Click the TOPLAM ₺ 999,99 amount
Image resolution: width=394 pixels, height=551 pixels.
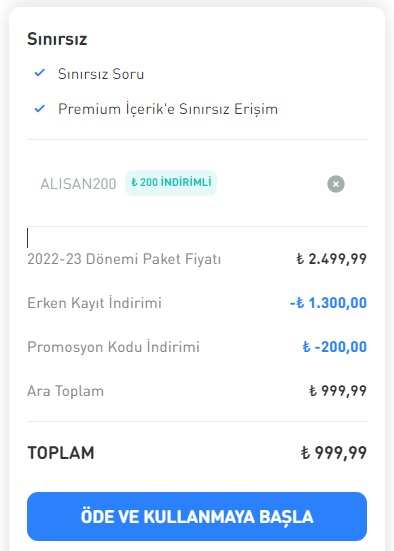click(x=334, y=453)
